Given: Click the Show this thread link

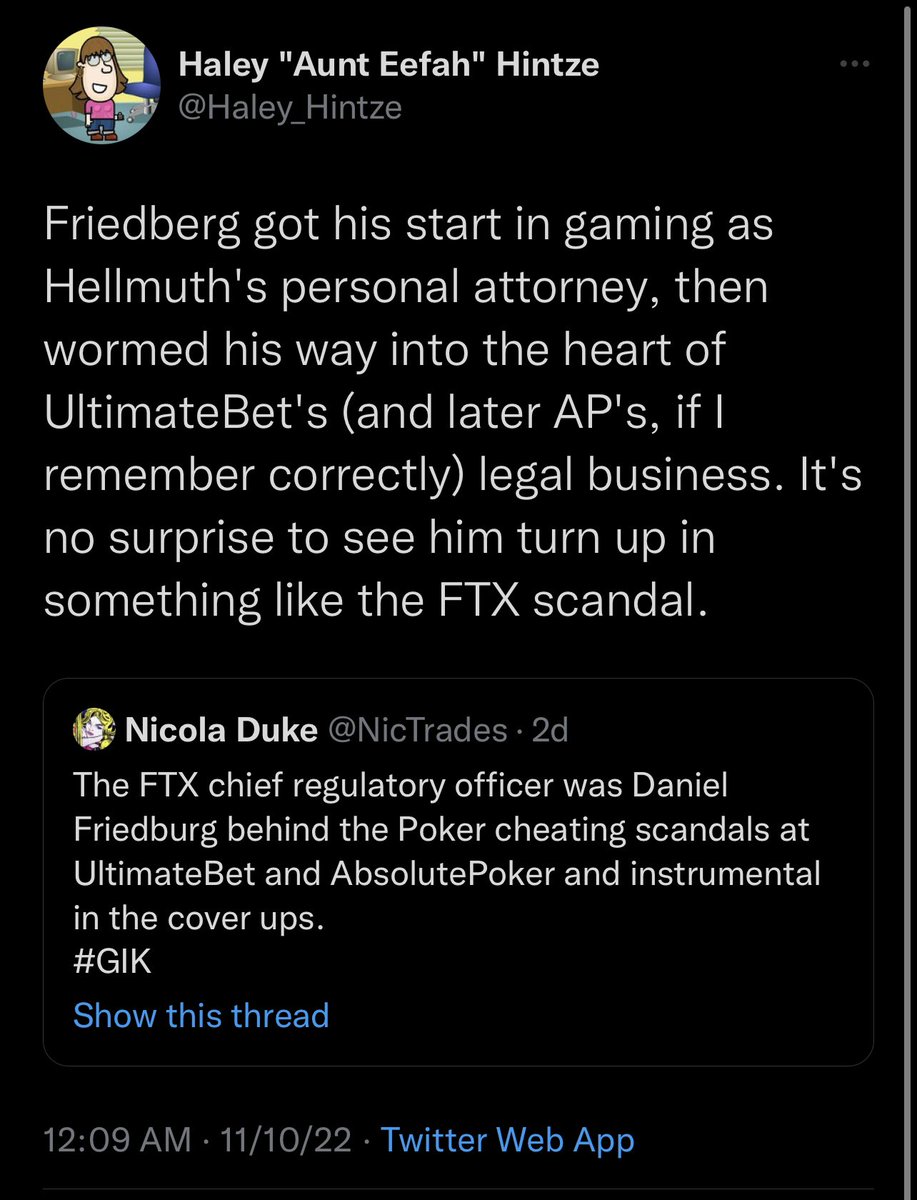Looking at the screenshot, I should (x=201, y=1016).
